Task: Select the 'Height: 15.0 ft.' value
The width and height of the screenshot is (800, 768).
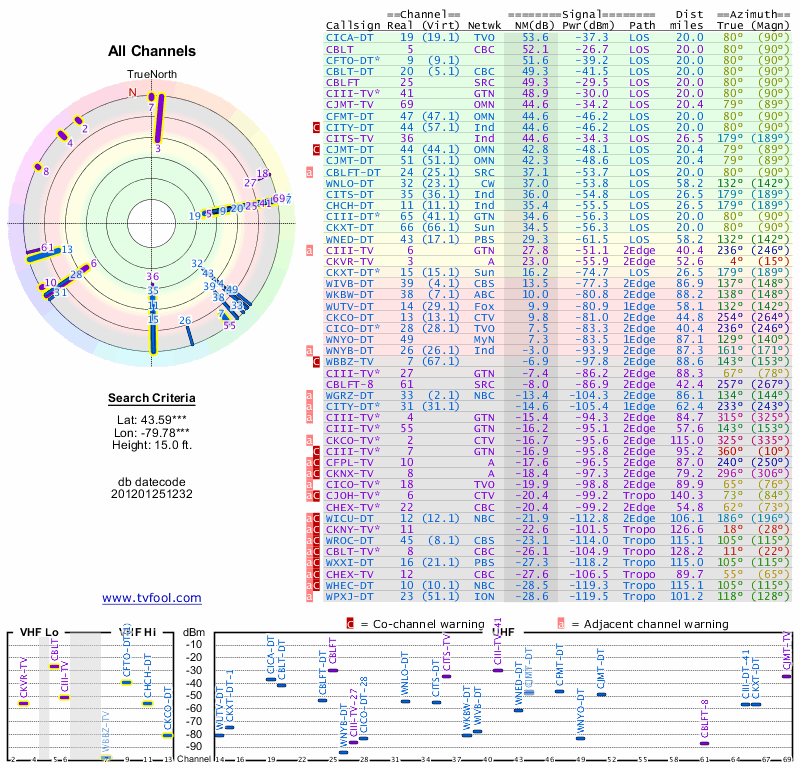Action: tap(152, 445)
